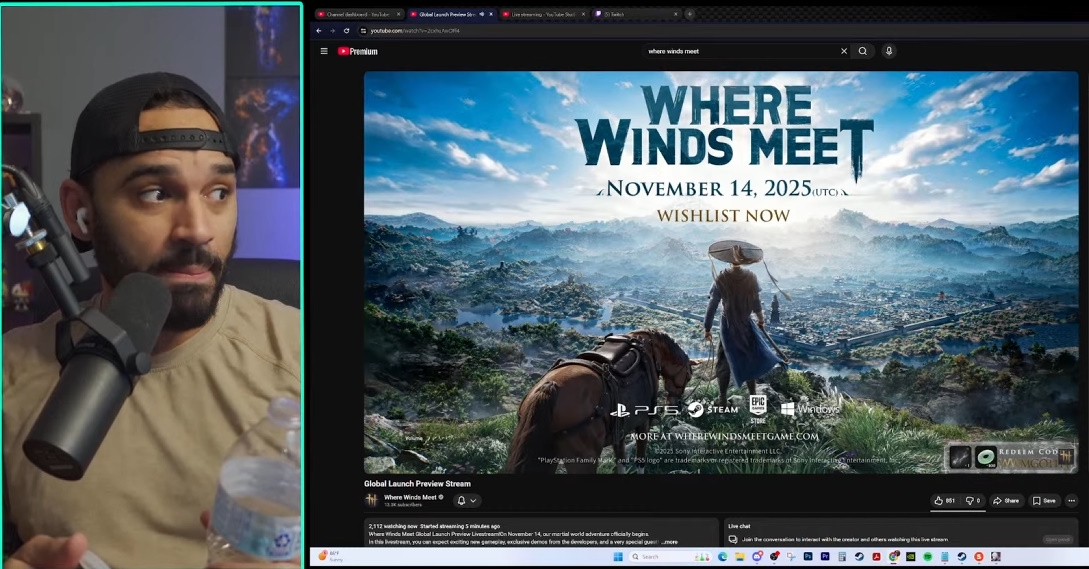The width and height of the screenshot is (1089, 569).
Task: Reload the page with the refresh icon
Action: click(x=347, y=31)
